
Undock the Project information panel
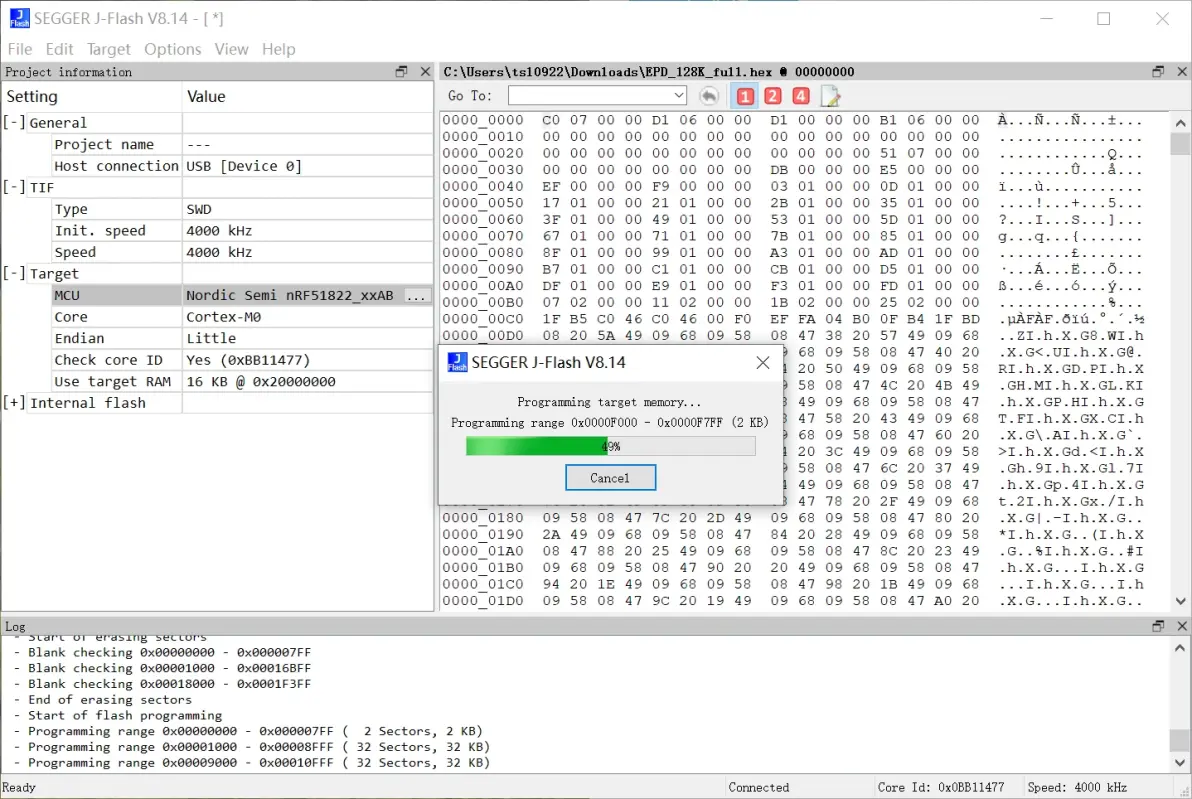(x=401, y=71)
